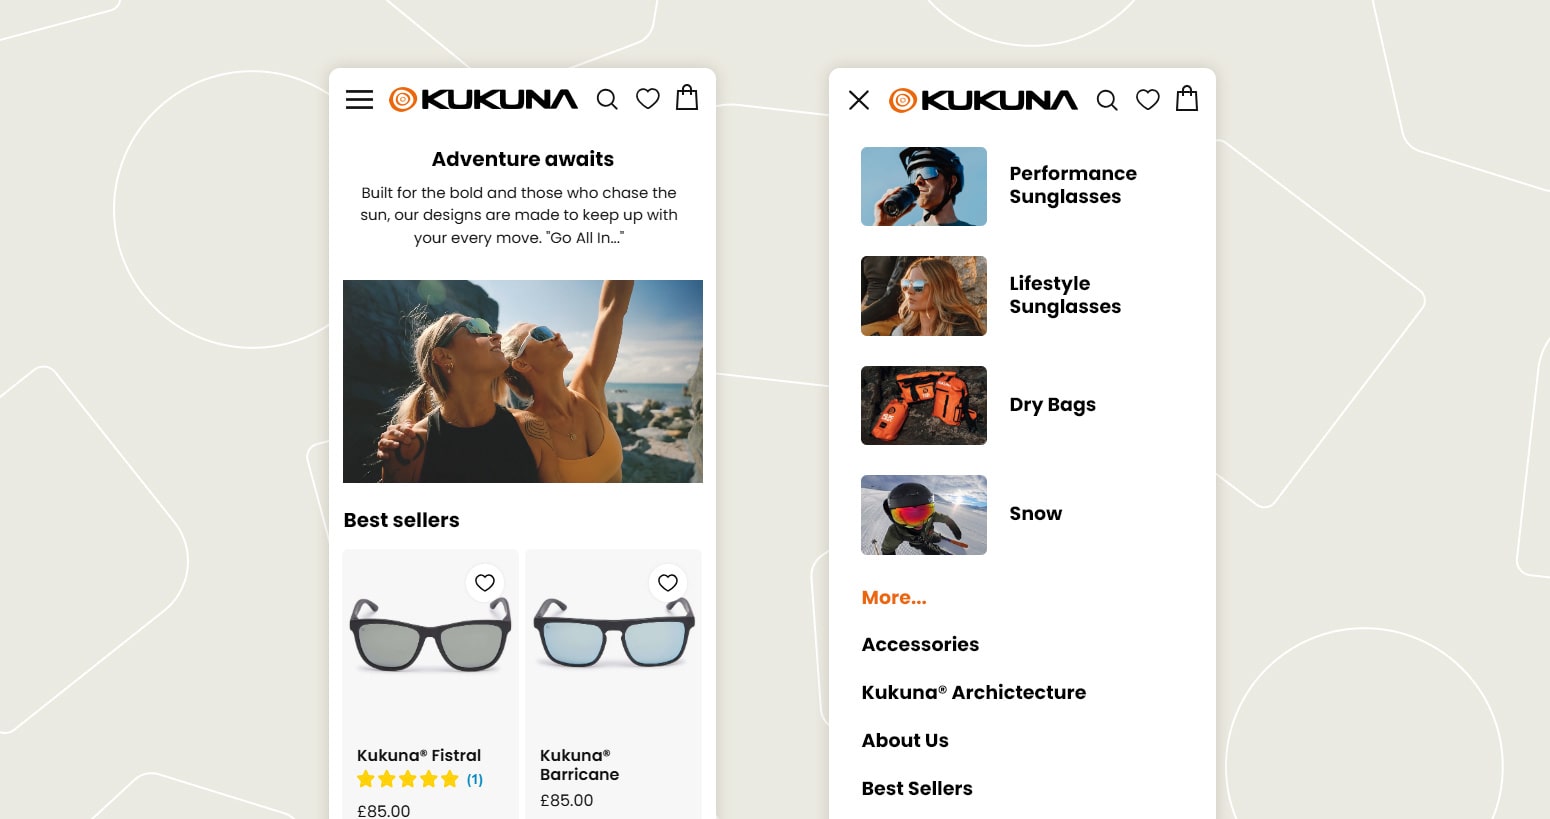Click the Adventure awaits hero image

coord(523,381)
